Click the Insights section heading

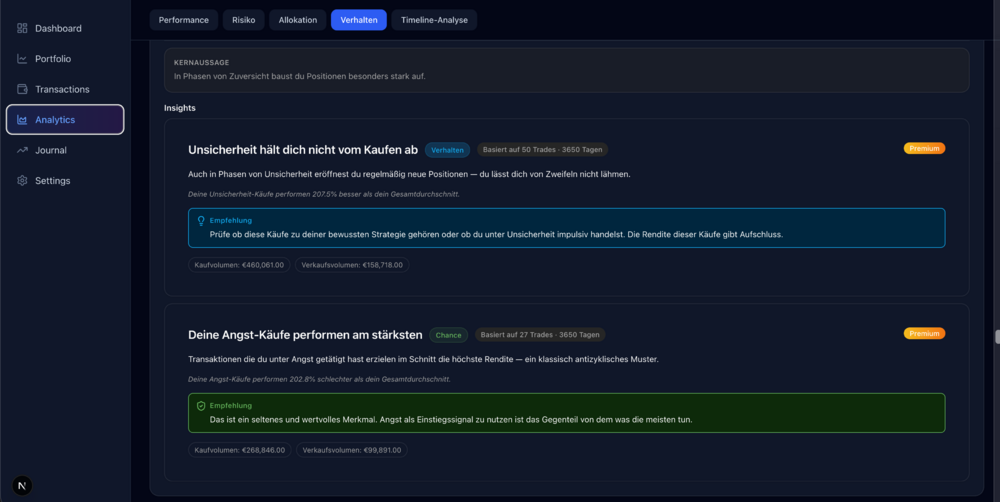pos(180,108)
